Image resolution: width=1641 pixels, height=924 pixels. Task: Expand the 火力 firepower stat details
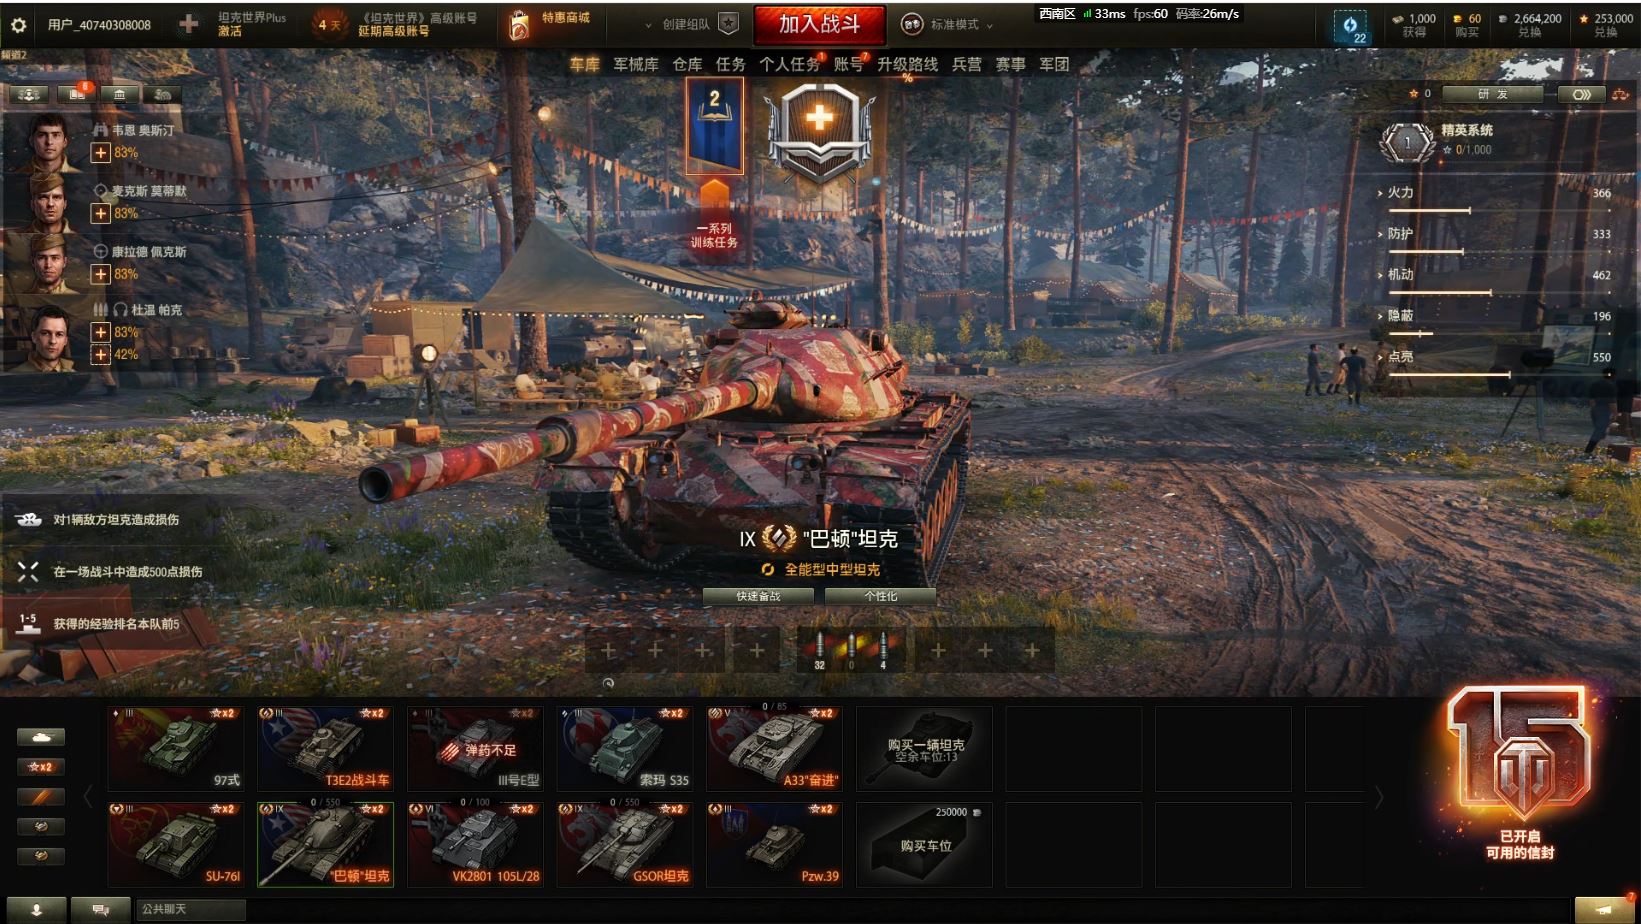[x=1400, y=192]
